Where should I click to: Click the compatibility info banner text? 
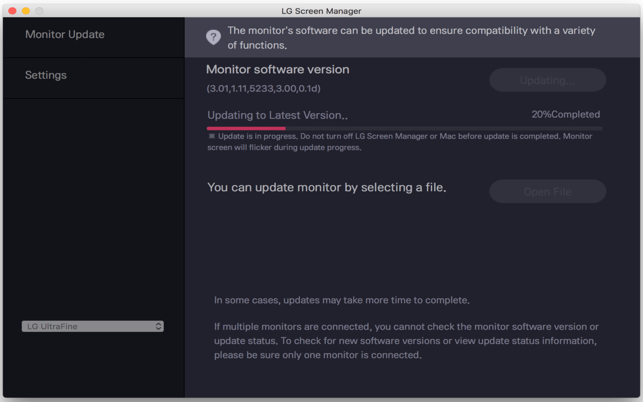click(x=411, y=38)
